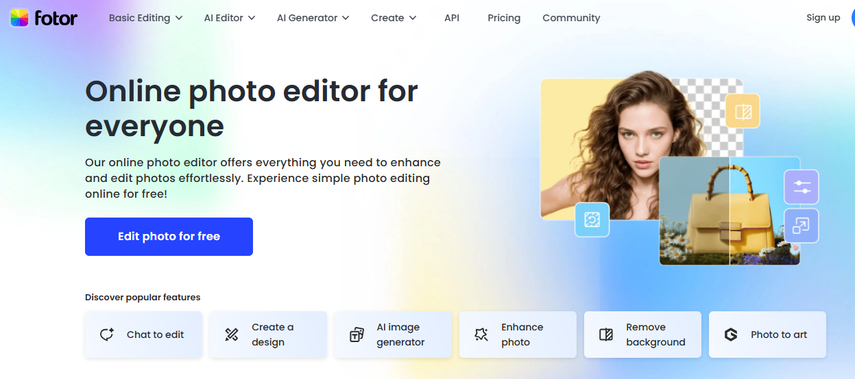Click the fotor wordmark text
Image resolution: width=855 pixels, height=379 pixels.
pyautogui.click(x=56, y=18)
